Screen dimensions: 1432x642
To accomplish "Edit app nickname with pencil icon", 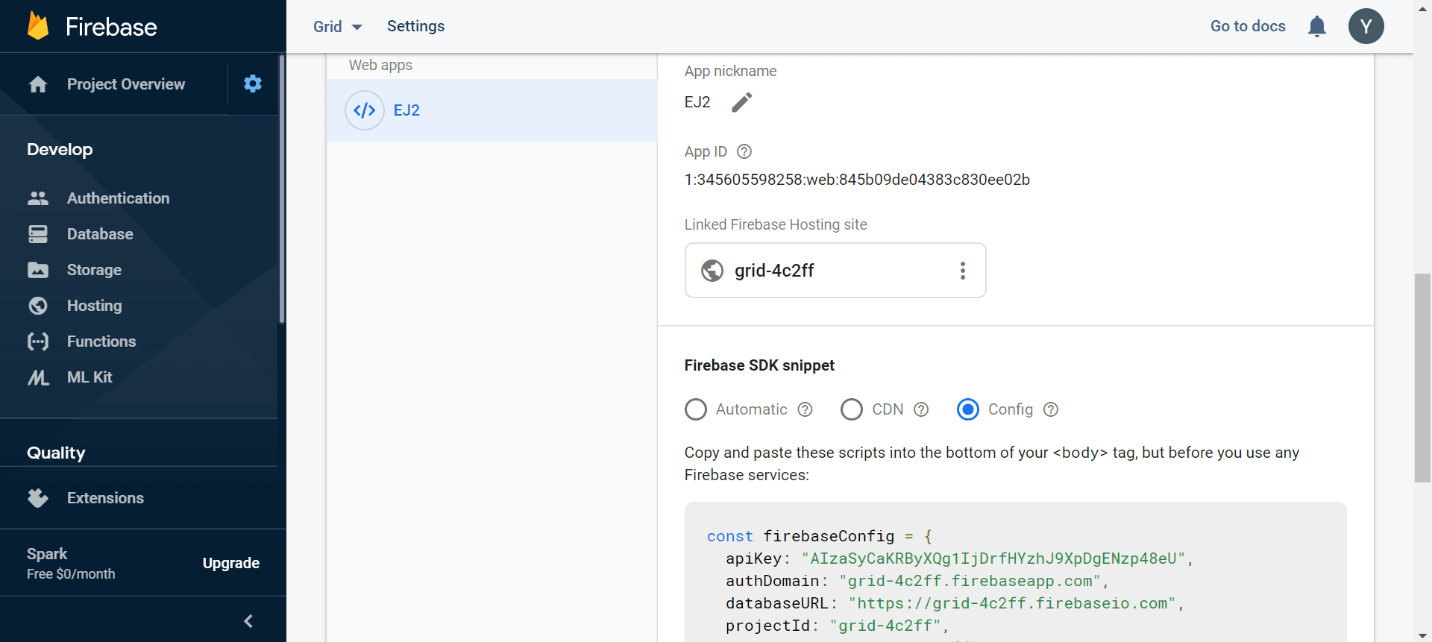I will tap(741, 102).
